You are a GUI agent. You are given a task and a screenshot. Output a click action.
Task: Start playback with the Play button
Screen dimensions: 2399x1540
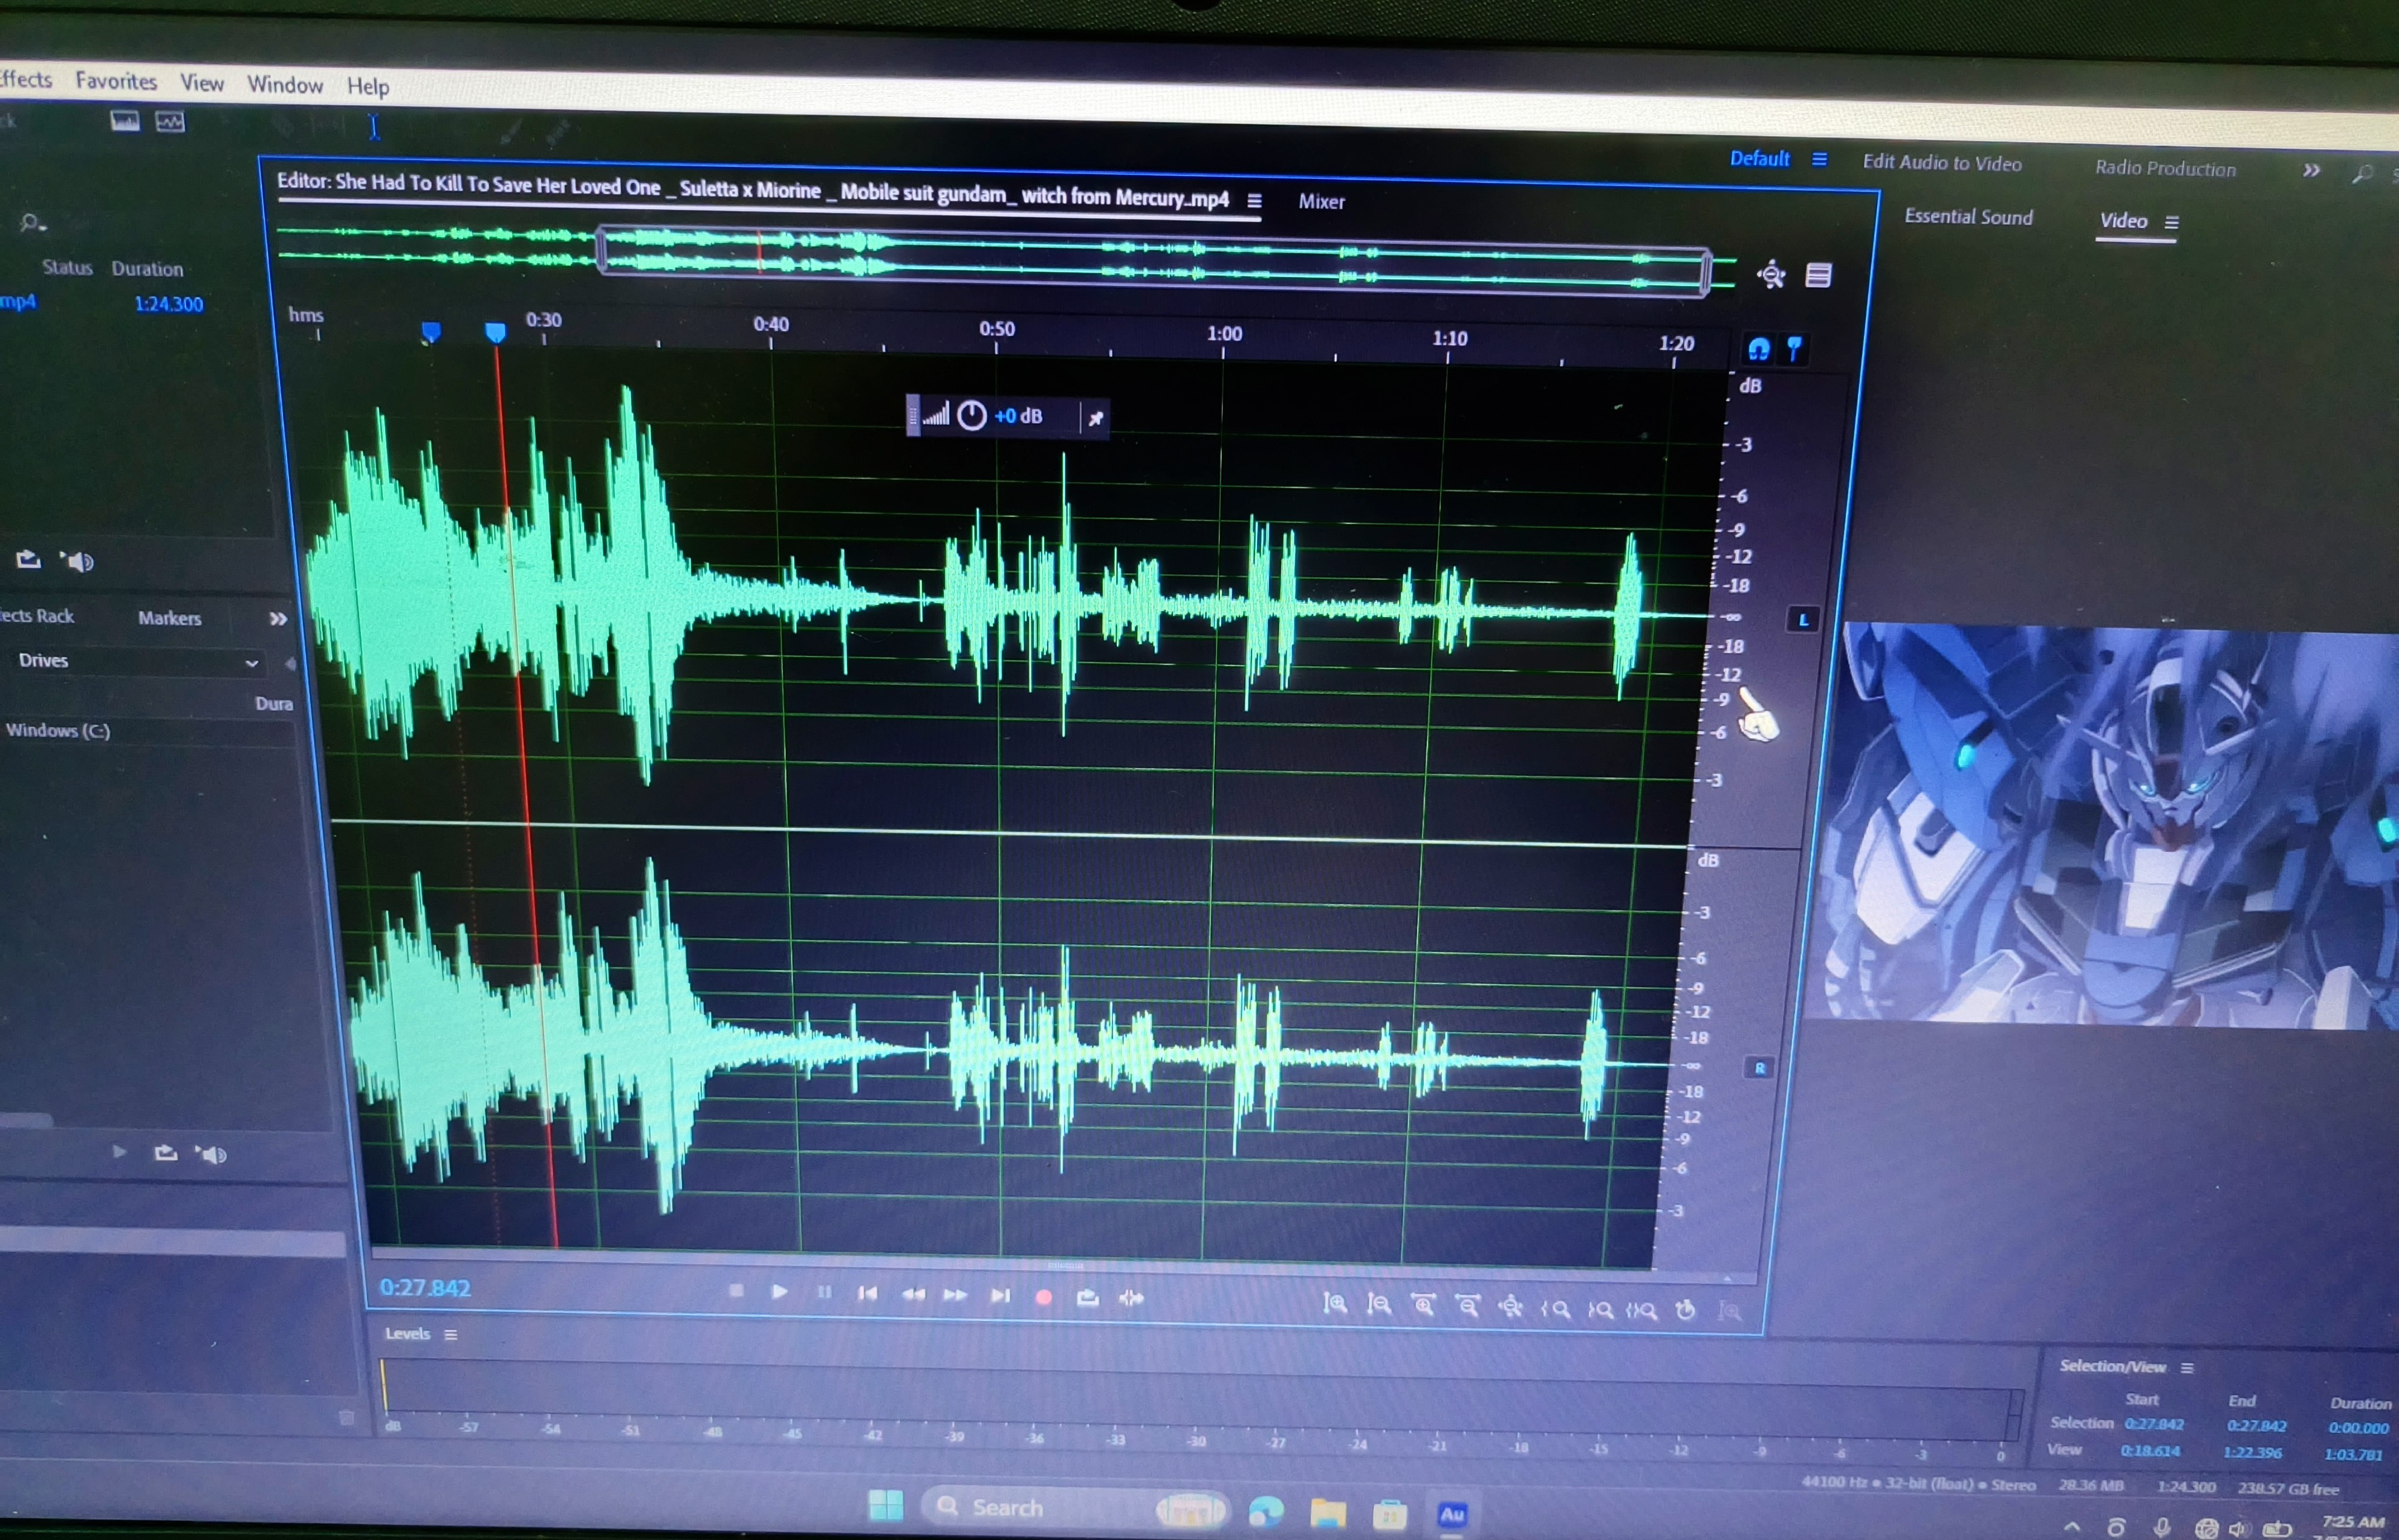pos(779,1291)
